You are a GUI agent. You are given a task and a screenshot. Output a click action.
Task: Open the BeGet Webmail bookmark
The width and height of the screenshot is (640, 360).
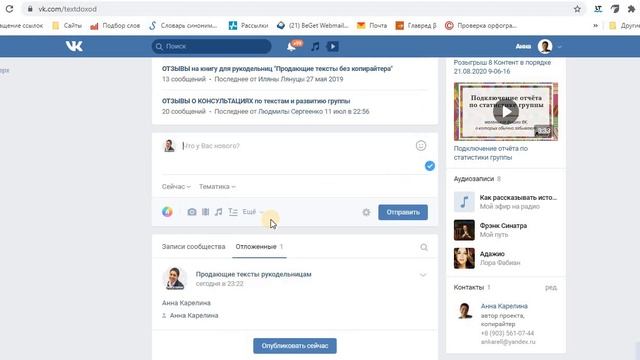[x=313, y=25]
